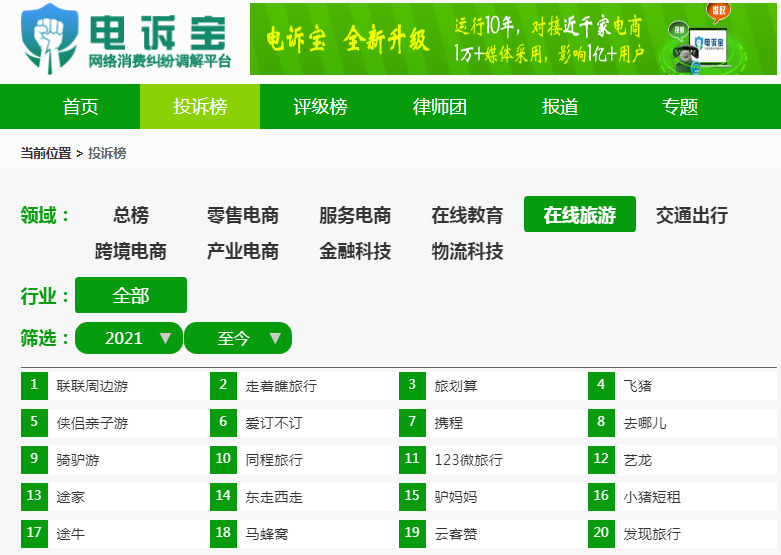
Task: Open the 专题 nav tab
Action: 680,107
